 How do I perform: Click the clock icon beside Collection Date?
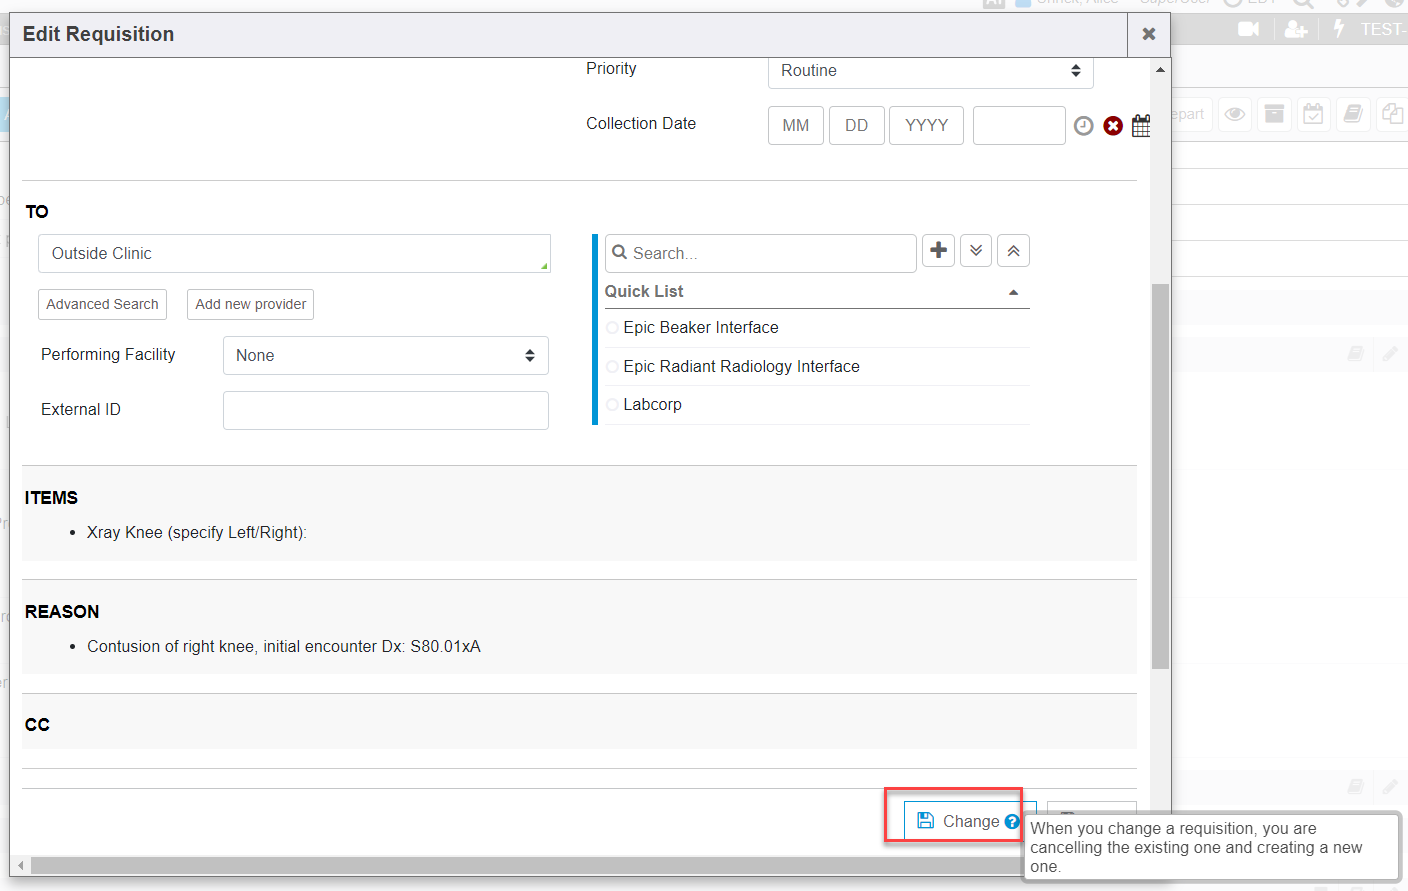coord(1083,126)
